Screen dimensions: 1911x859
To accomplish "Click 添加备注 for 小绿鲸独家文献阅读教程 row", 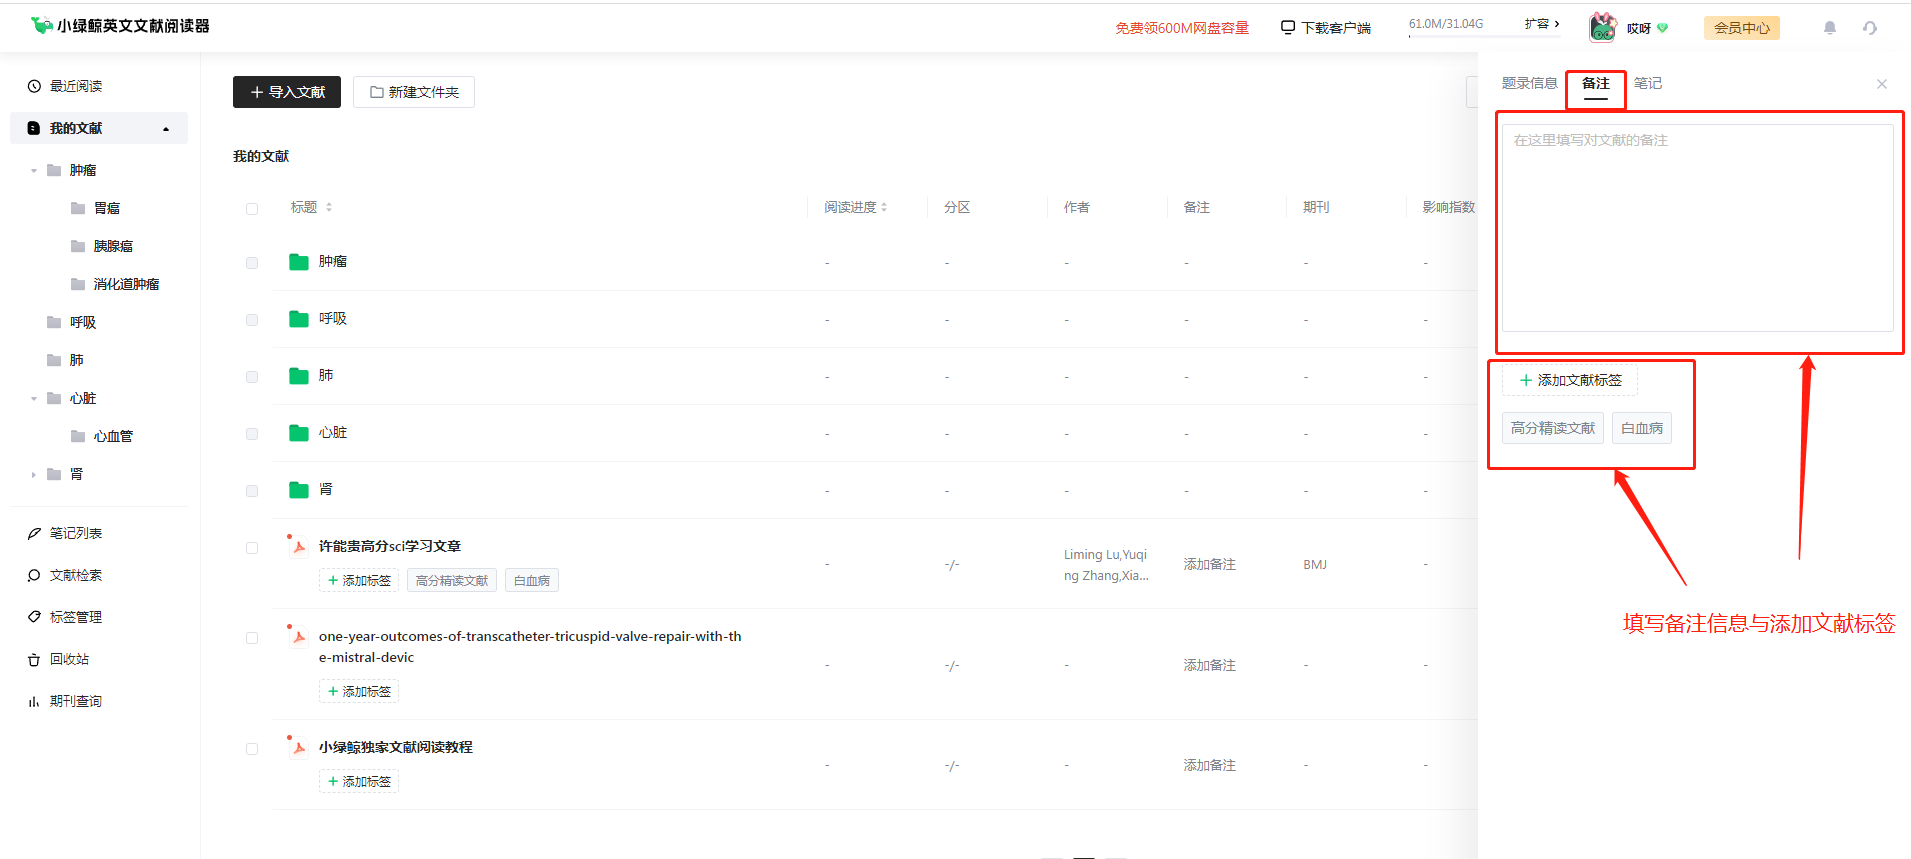I will click(x=1210, y=765).
